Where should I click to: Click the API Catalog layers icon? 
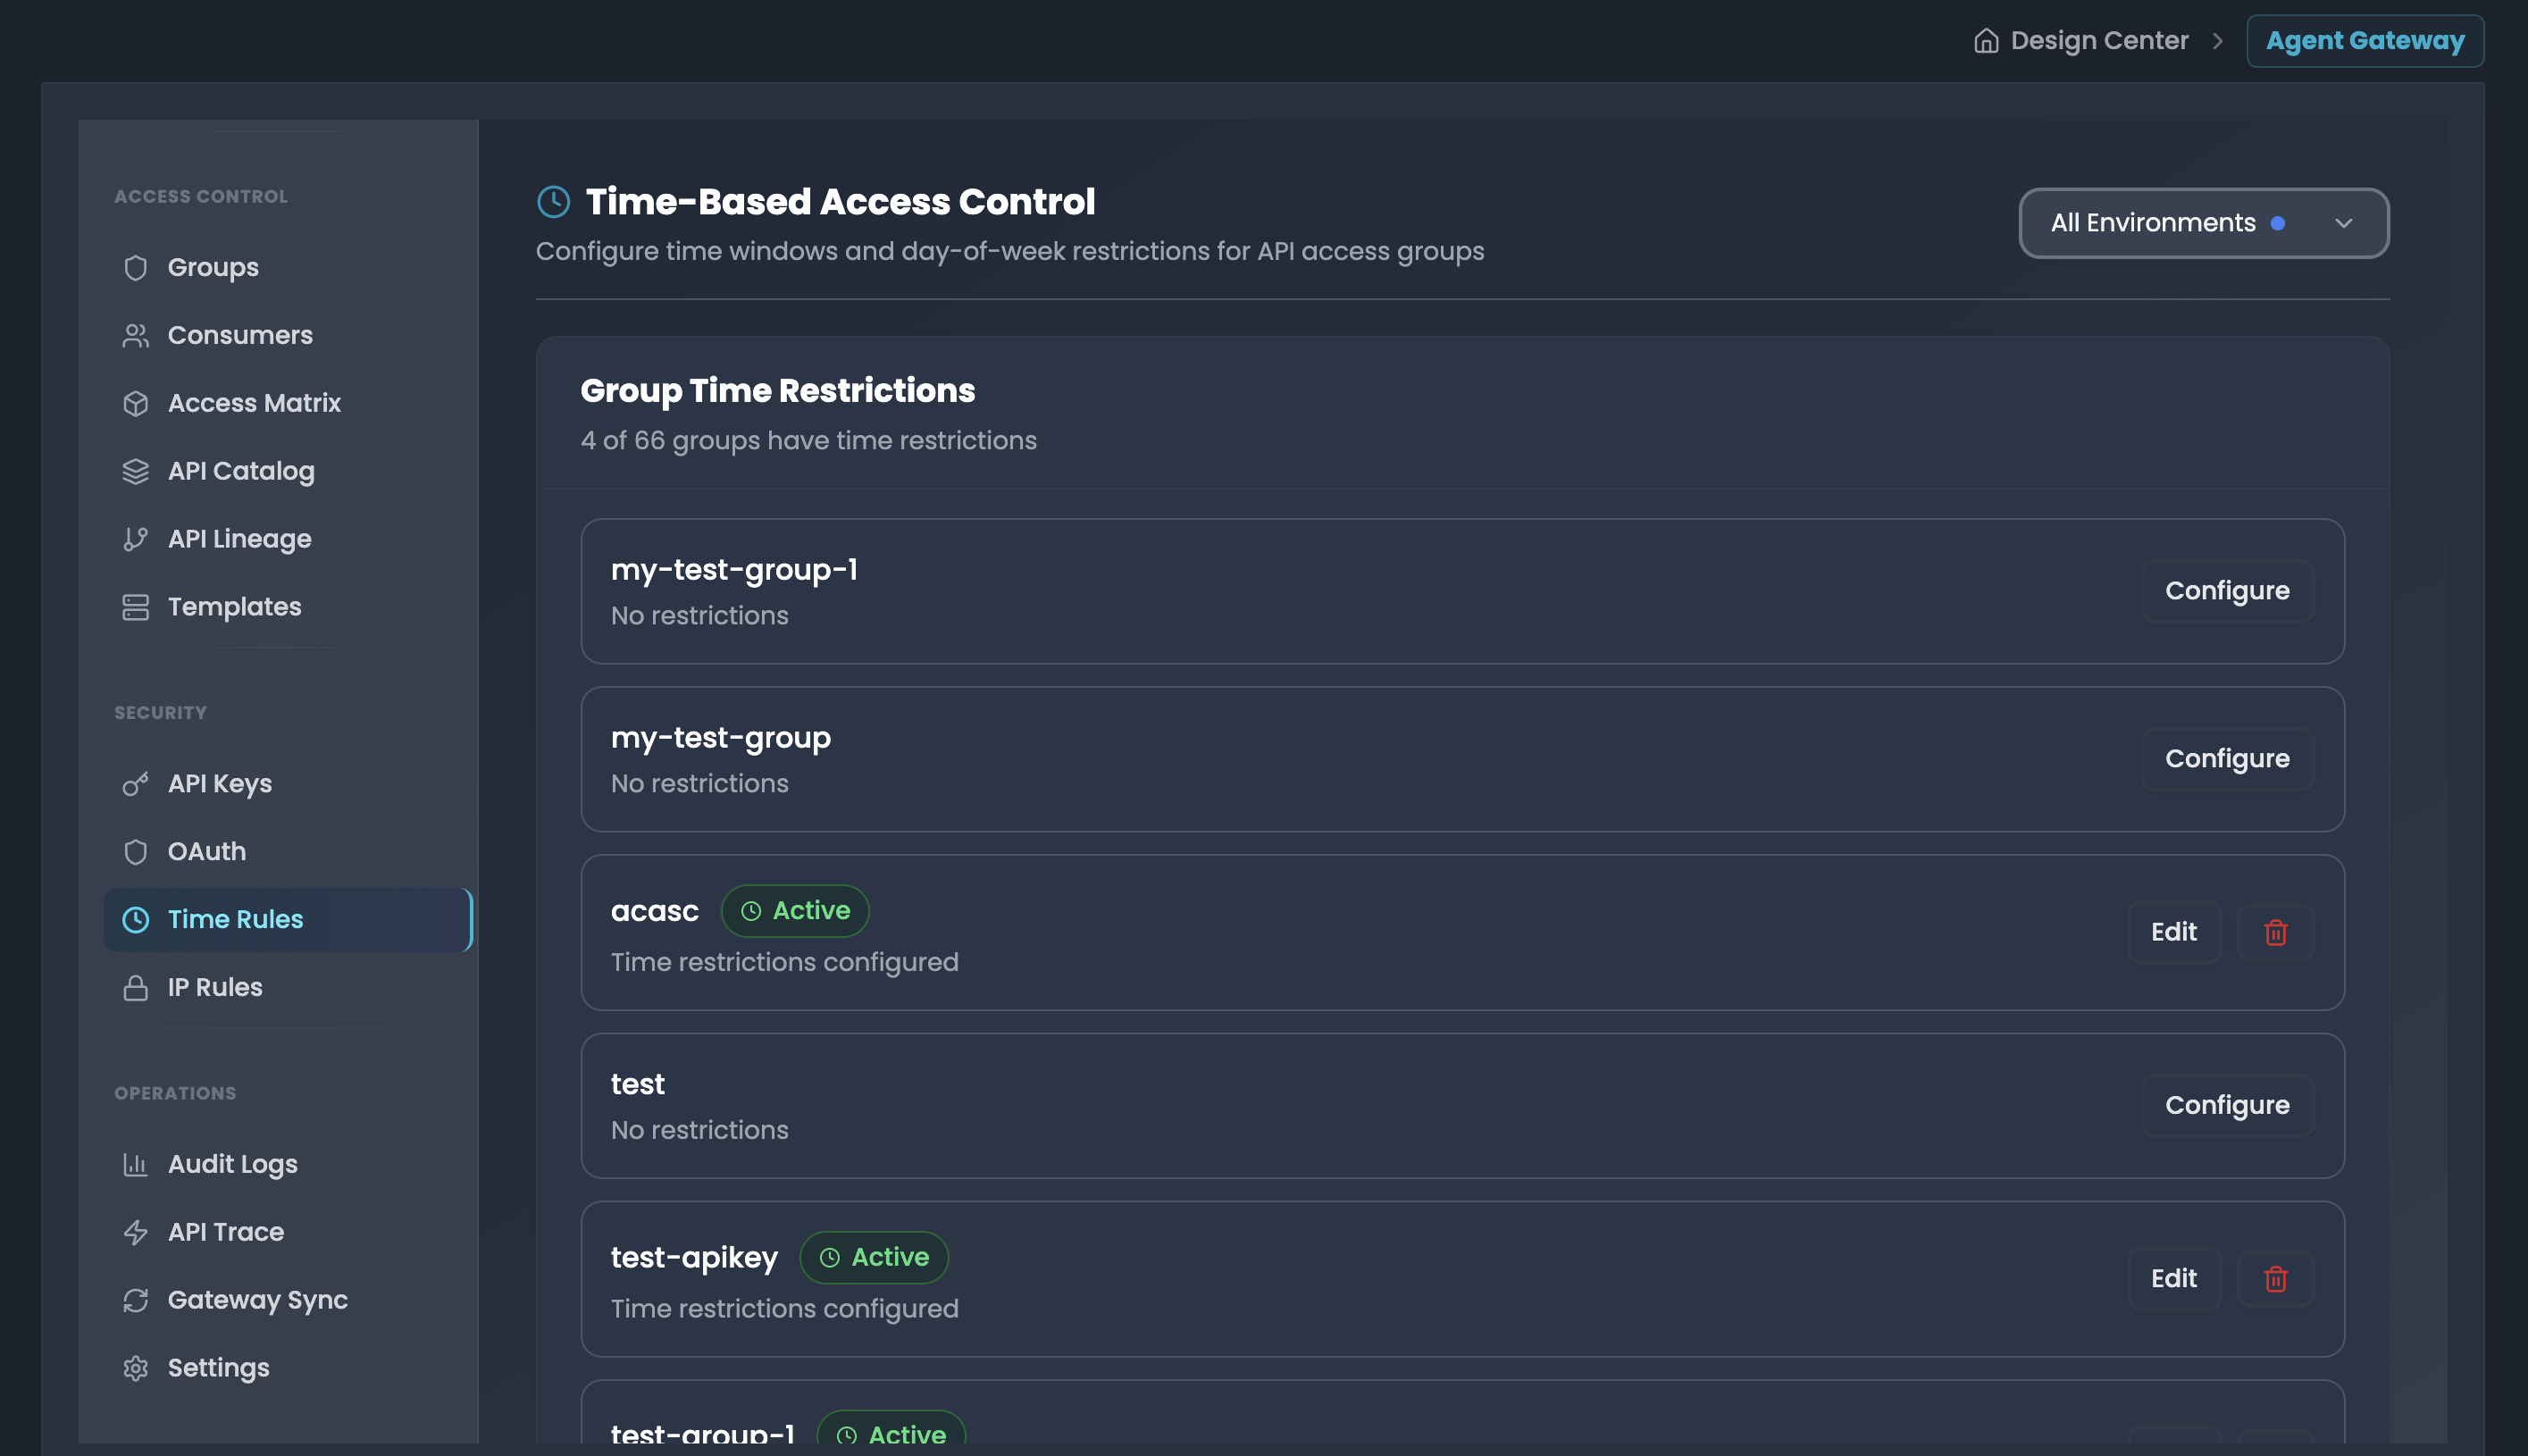click(135, 471)
